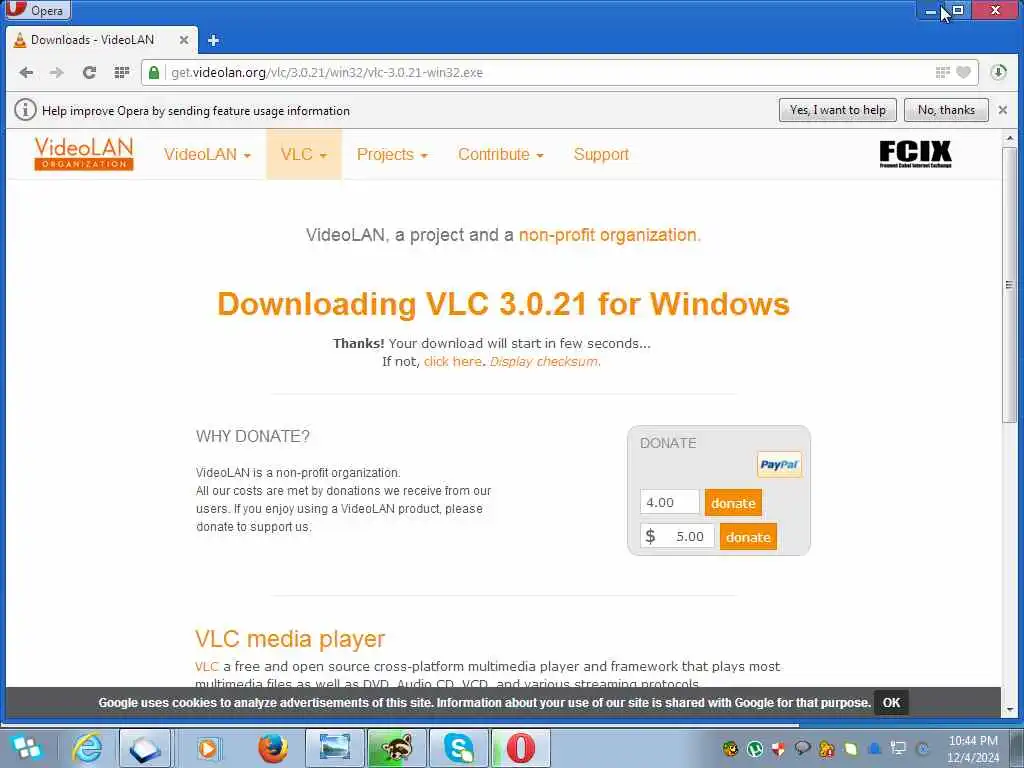
Task: Expand the VLC navigation dropdown
Action: click(x=304, y=155)
